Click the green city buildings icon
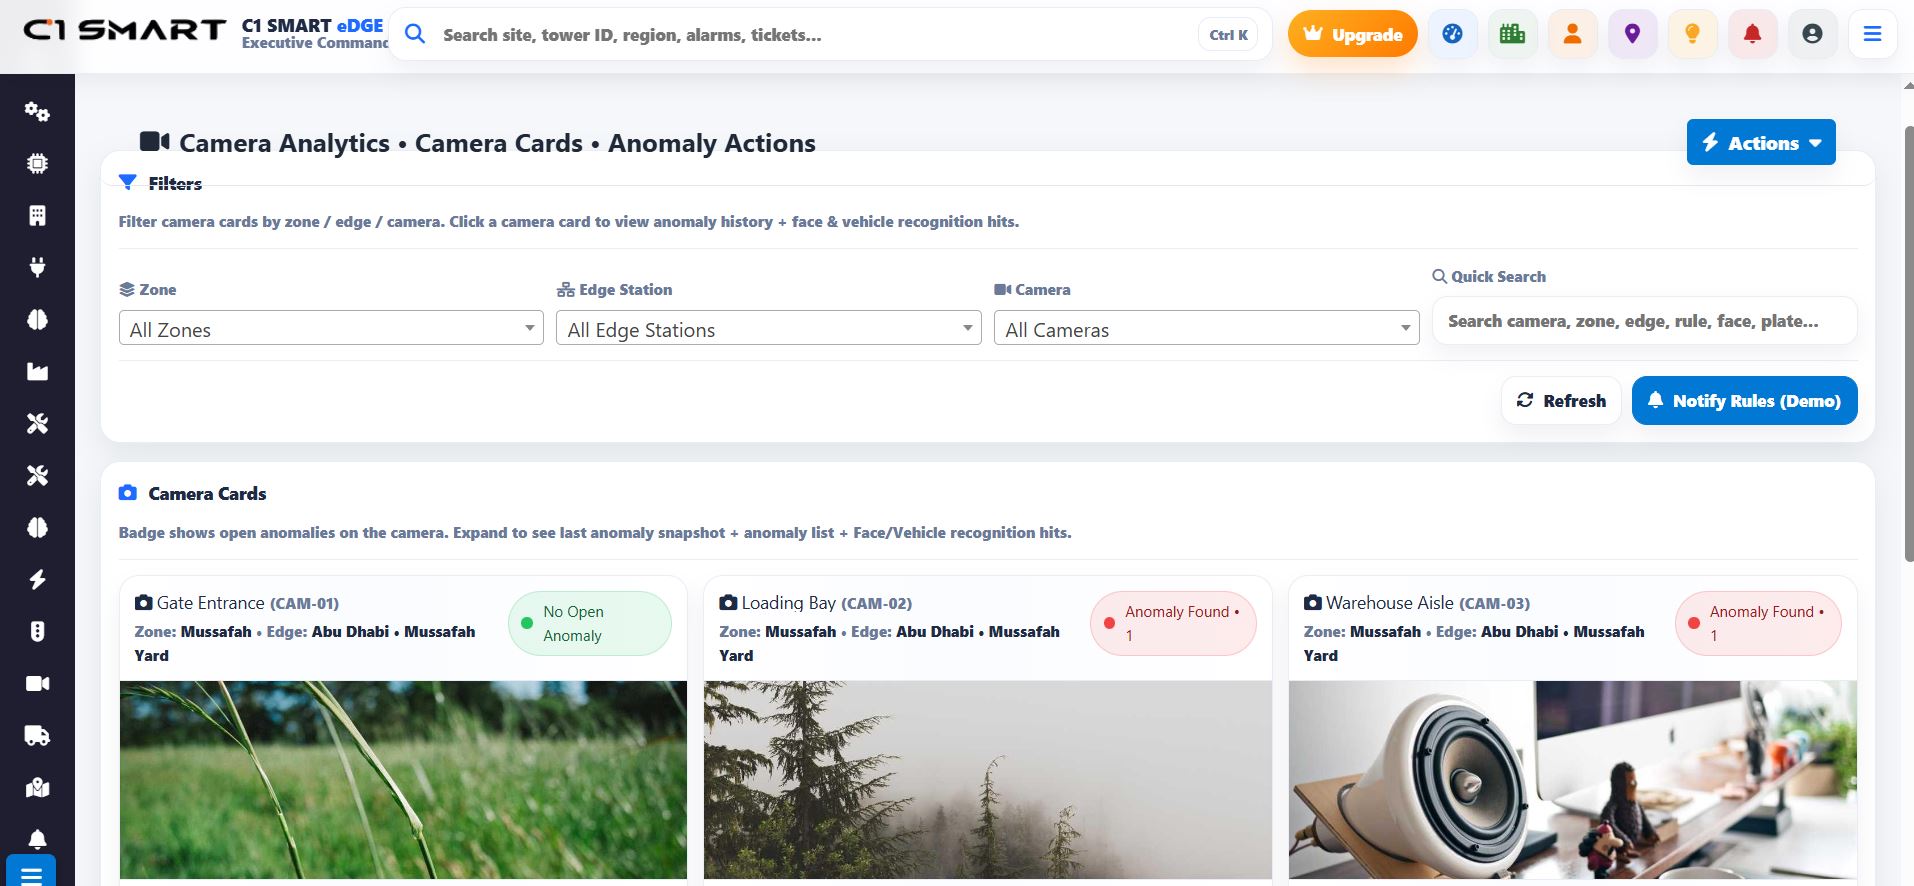This screenshot has width=1914, height=886. click(1512, 34)
